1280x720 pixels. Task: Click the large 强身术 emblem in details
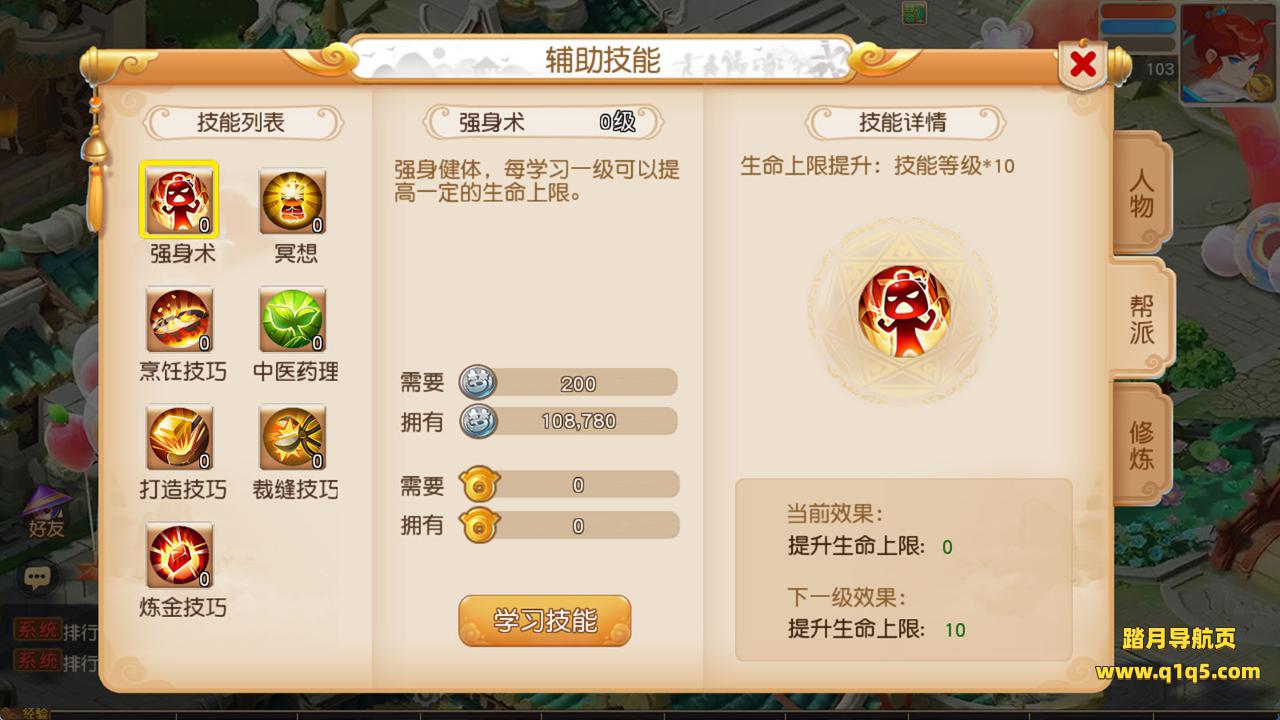click(x=903, y=312)
